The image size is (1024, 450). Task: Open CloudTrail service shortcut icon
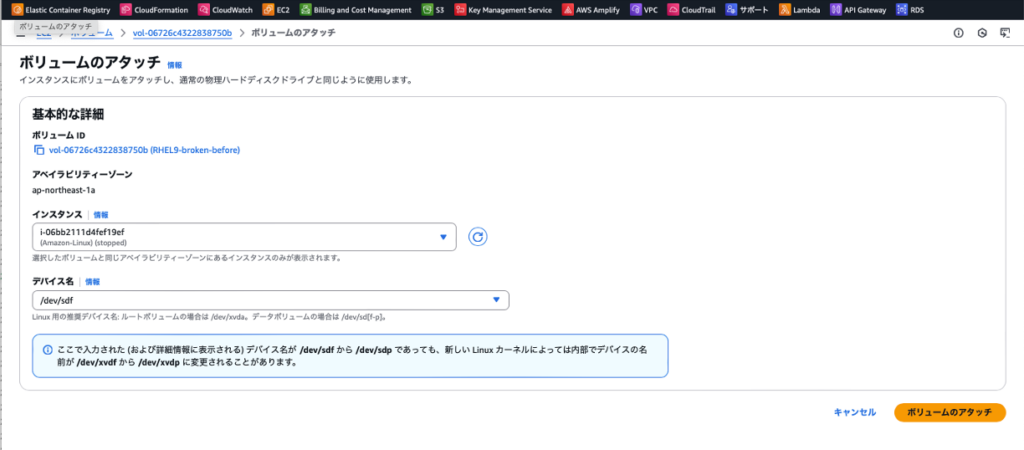pyautogui.click(x=673, y=10)
